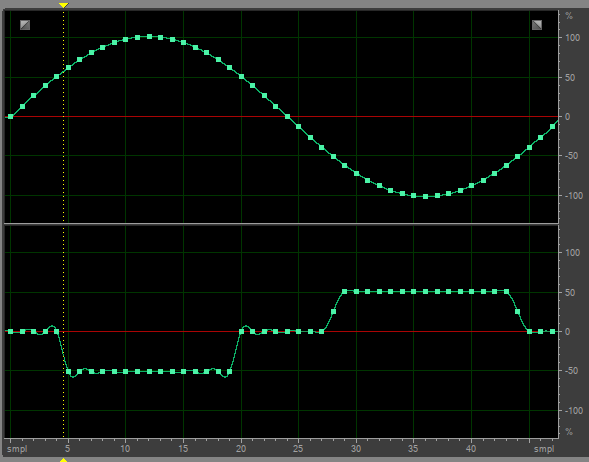Viewport: 589px width, 462px height.
Task: Click the '%' label at the amplitude scale bottom
Action: pos(569,432)
